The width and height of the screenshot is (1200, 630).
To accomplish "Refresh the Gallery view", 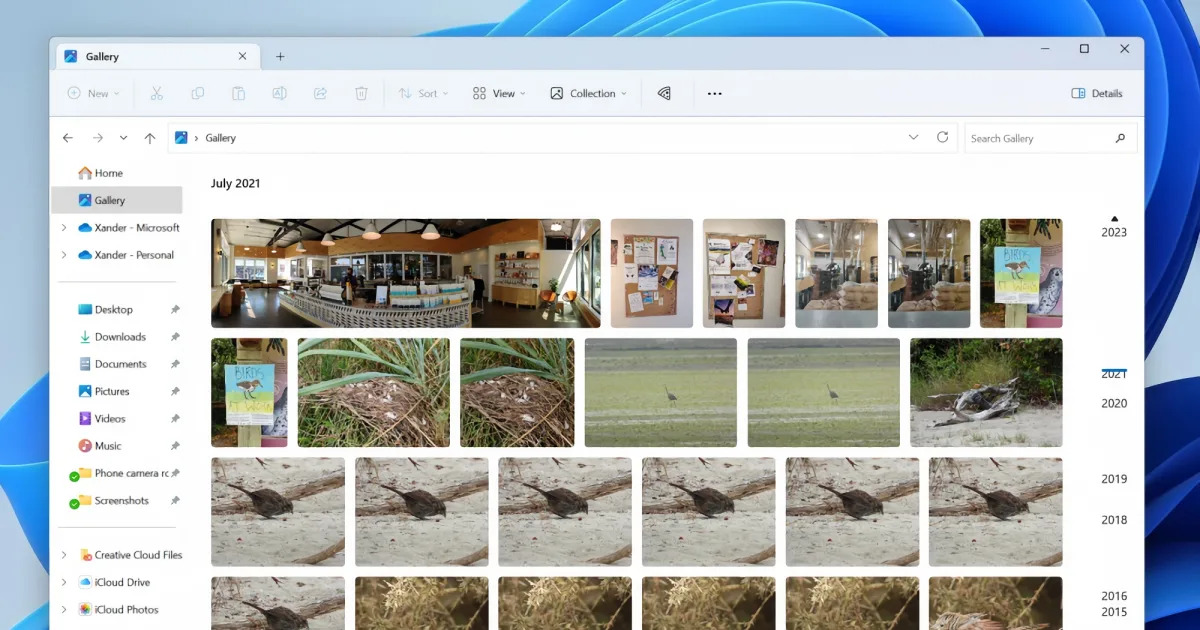I will click(x=942, y=137).
